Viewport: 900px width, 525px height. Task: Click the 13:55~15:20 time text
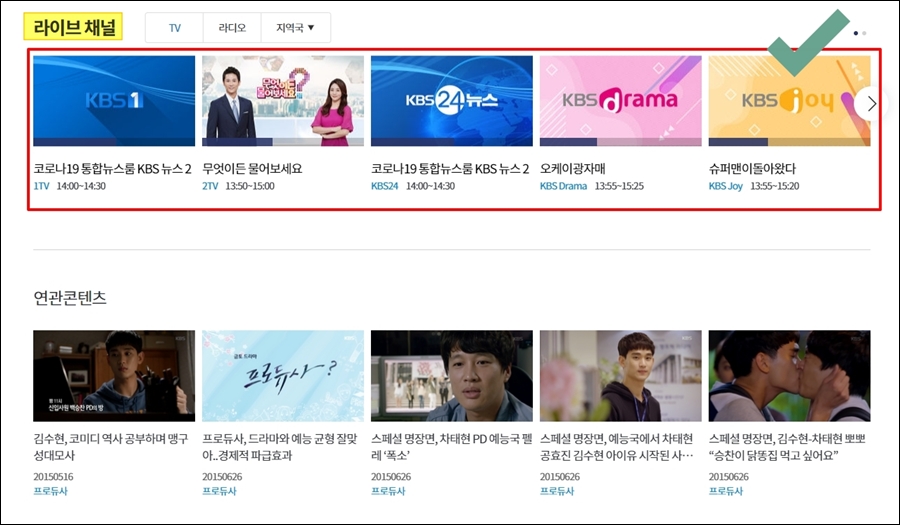click(x=775, y=186)
